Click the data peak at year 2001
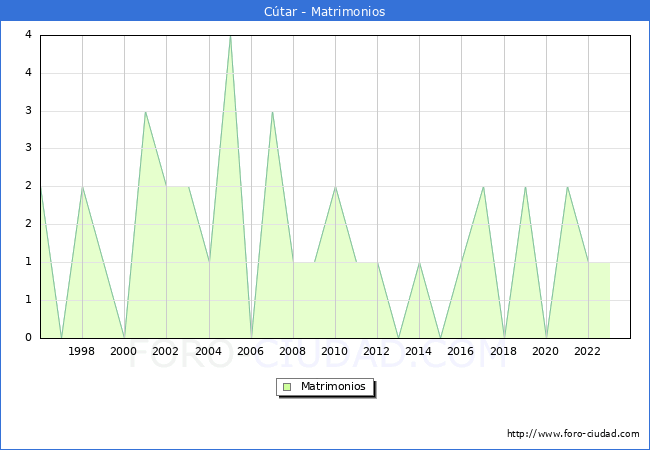Screen dimensions: 650x450 [145, 112]
